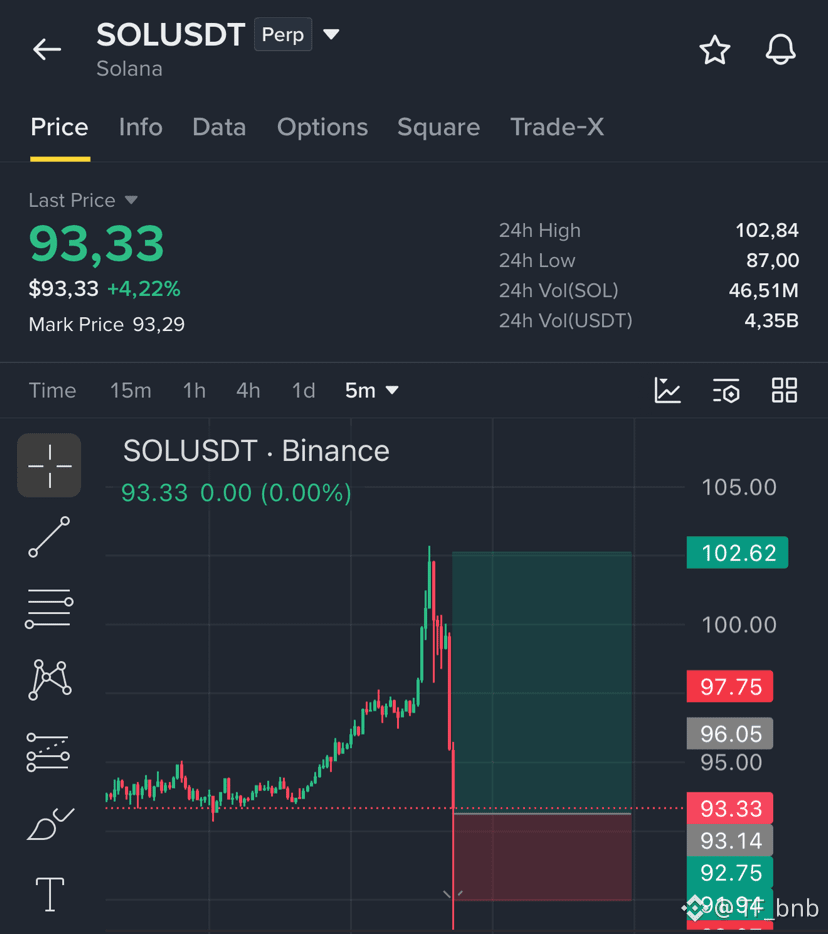The image size is (828, 934).
Task: Select the trend line drawing tool
Action: point(49,537)
